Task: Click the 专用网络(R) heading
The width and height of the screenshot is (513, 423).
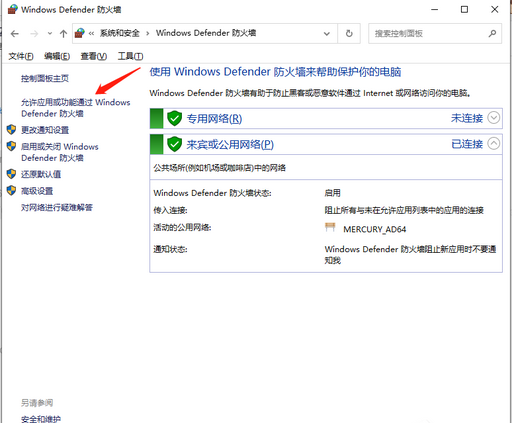Action: pos(214,119)
